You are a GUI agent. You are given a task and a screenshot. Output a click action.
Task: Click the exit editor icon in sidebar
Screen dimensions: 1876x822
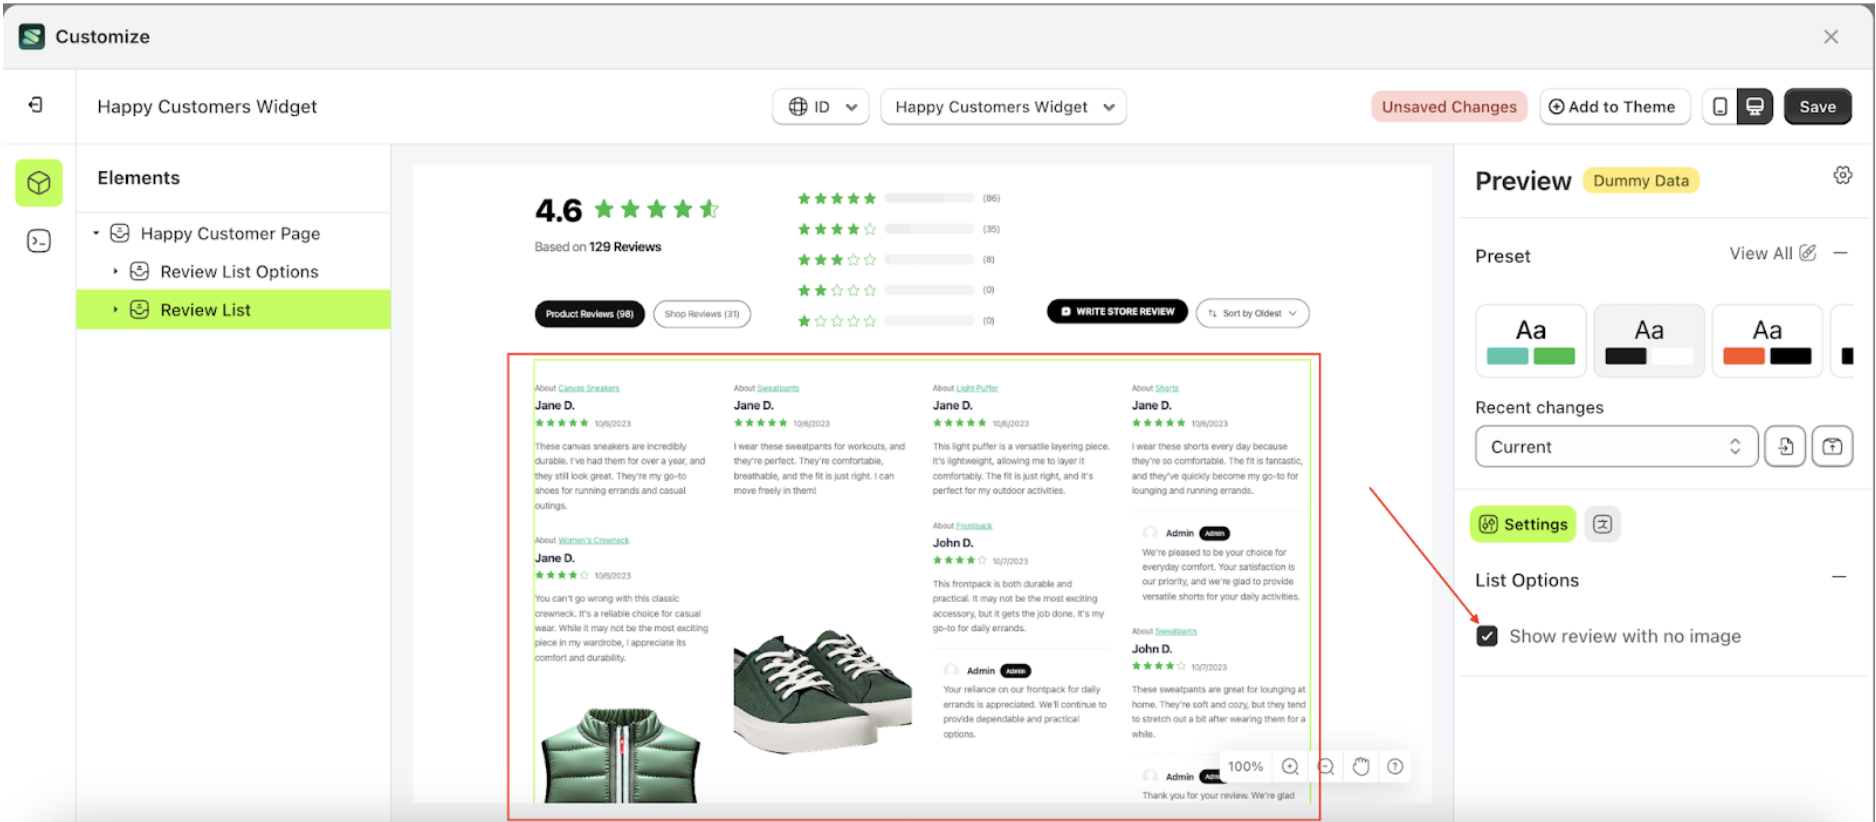click(x=36, y=105)
